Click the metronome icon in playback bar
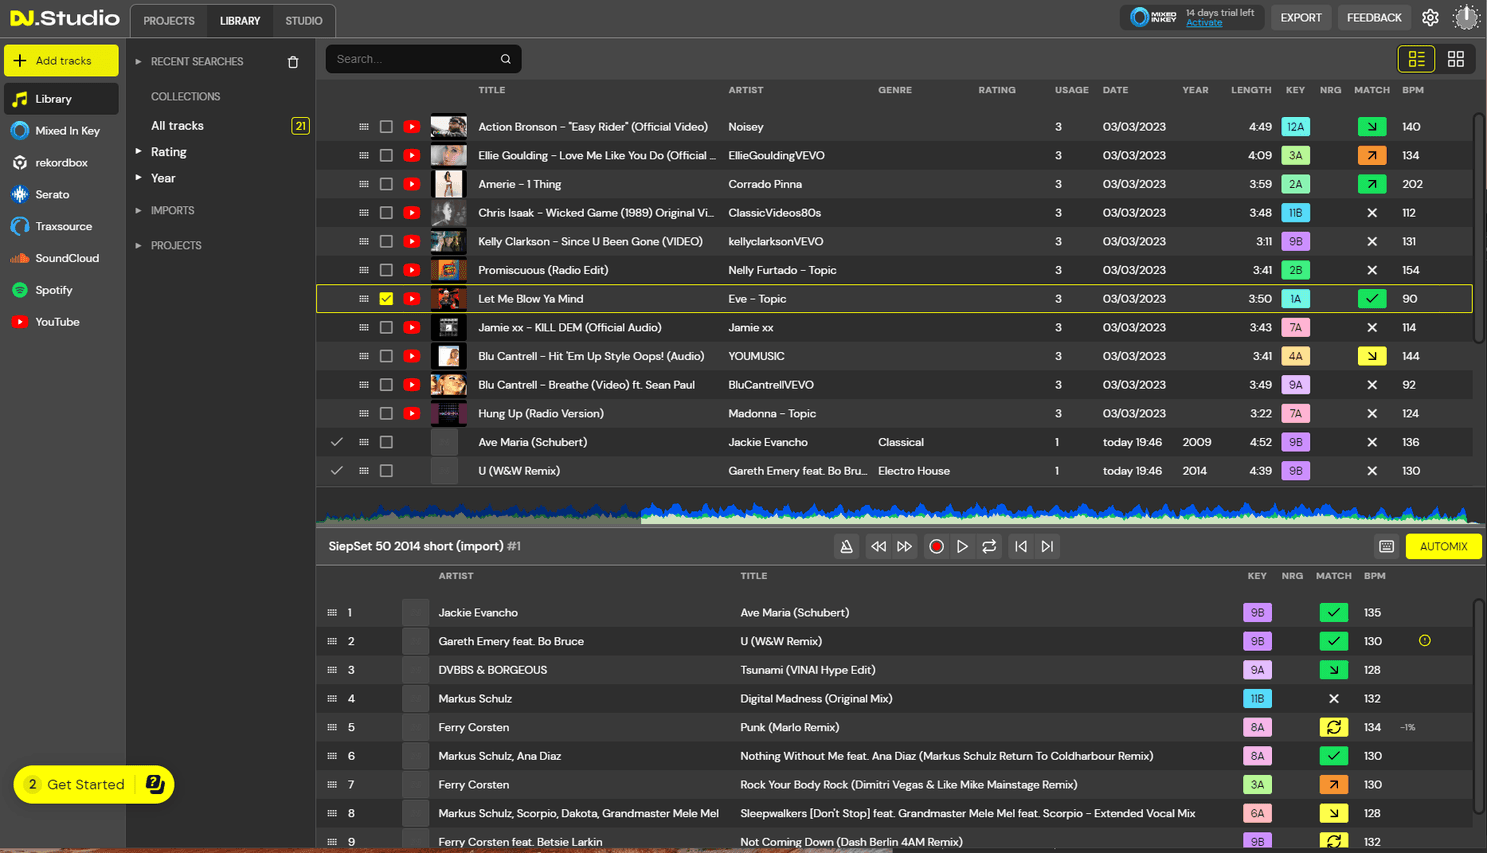This screenshot has width=1487, height=853. coord(846,546)
